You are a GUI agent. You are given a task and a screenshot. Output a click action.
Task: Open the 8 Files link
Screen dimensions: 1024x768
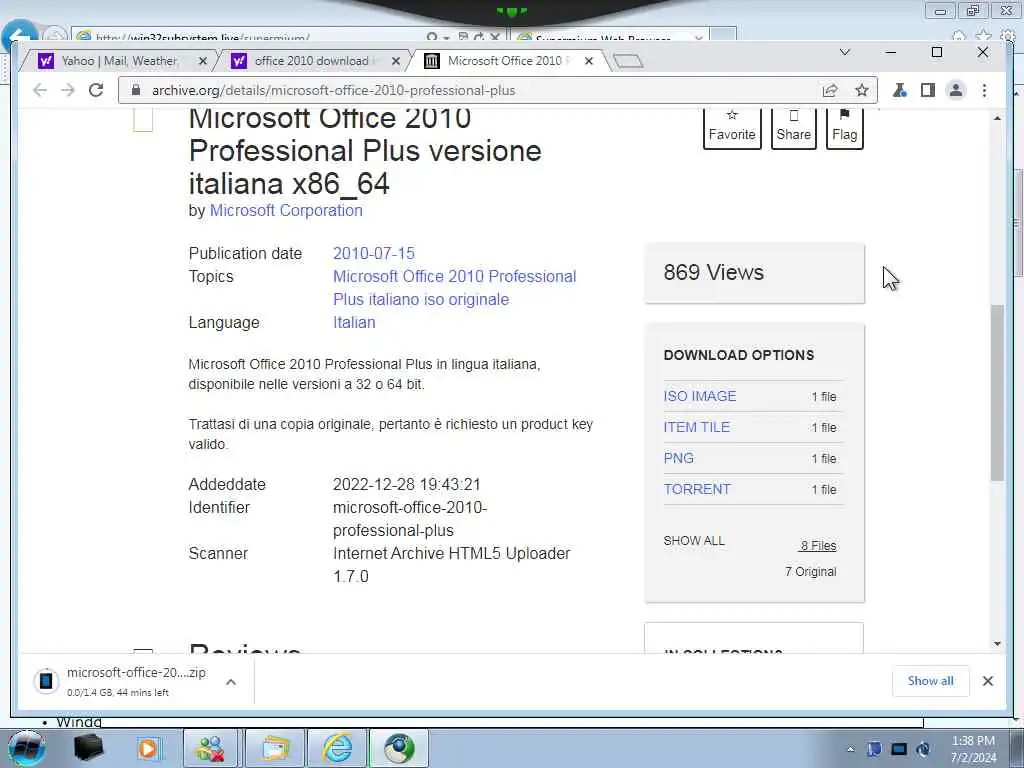pos(819,546)
